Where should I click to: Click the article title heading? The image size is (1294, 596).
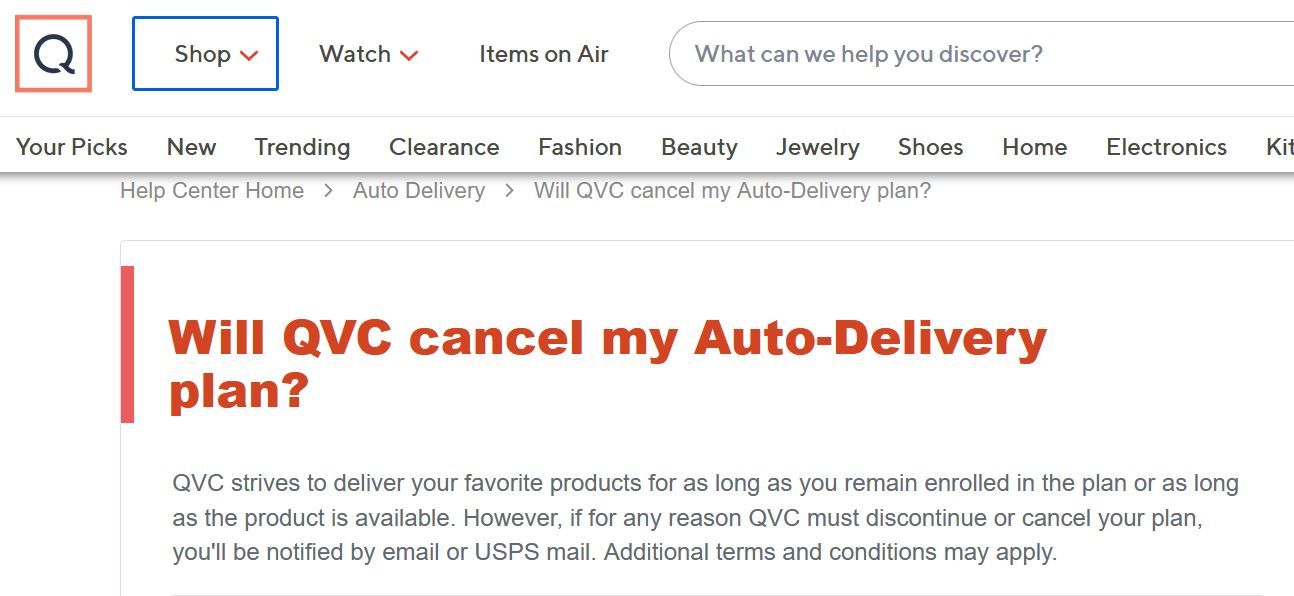[x=608, y=362]
